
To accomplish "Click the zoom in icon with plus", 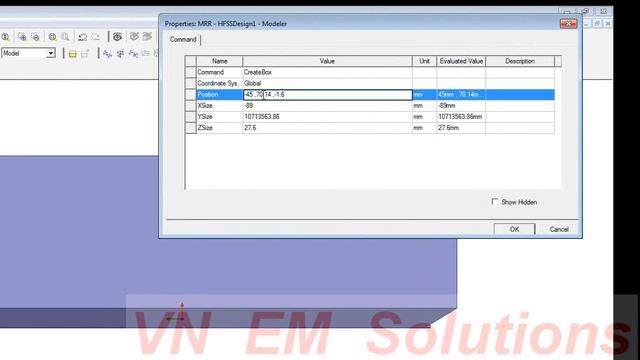I will tap(22, 37).
